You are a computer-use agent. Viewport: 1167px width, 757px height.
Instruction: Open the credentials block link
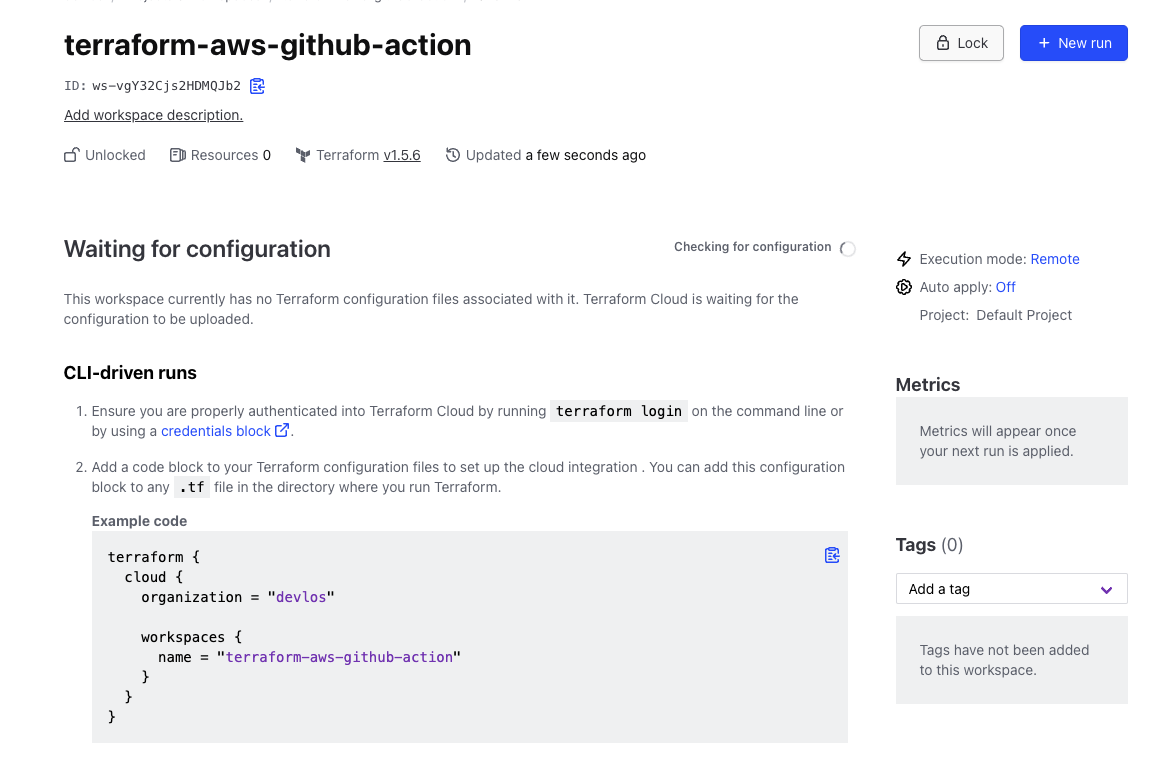[216, 432]
